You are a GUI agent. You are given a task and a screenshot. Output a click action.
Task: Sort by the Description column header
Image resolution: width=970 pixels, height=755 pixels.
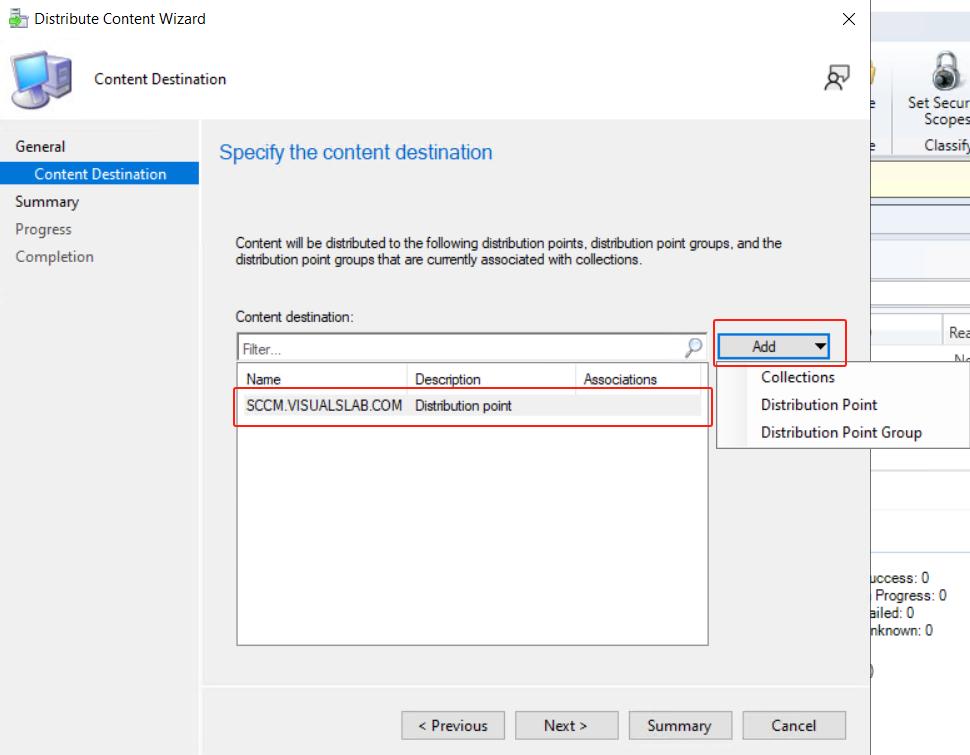point(492,379)
